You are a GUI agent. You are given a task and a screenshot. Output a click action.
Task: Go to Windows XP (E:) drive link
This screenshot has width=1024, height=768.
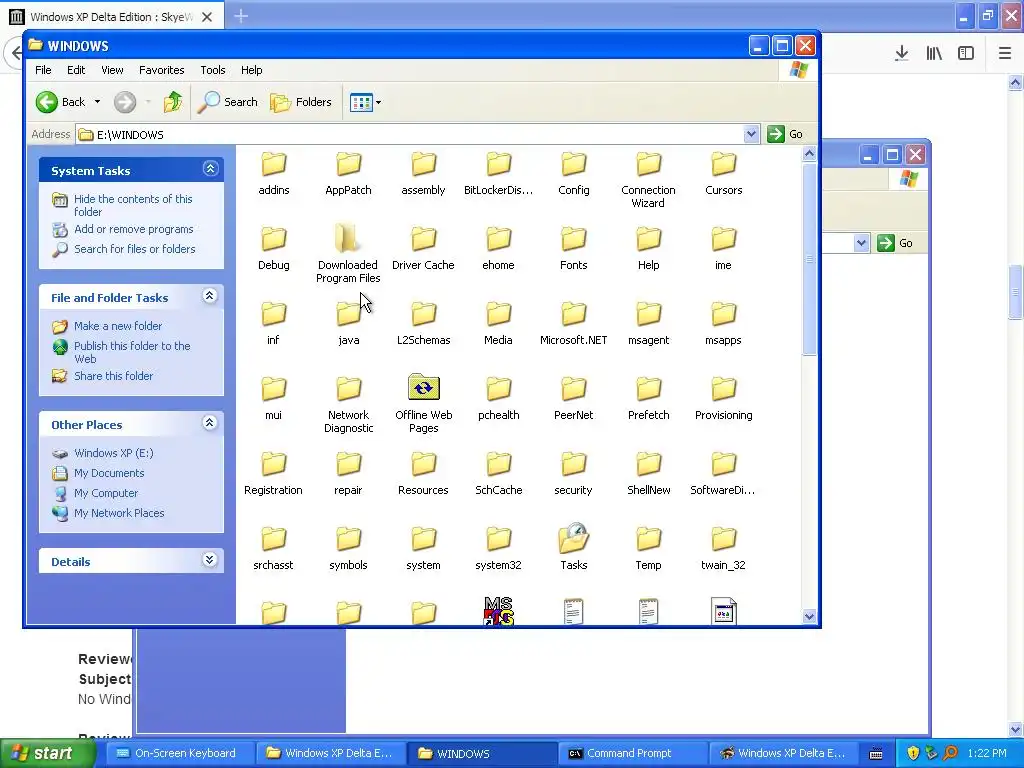[114, 453]
